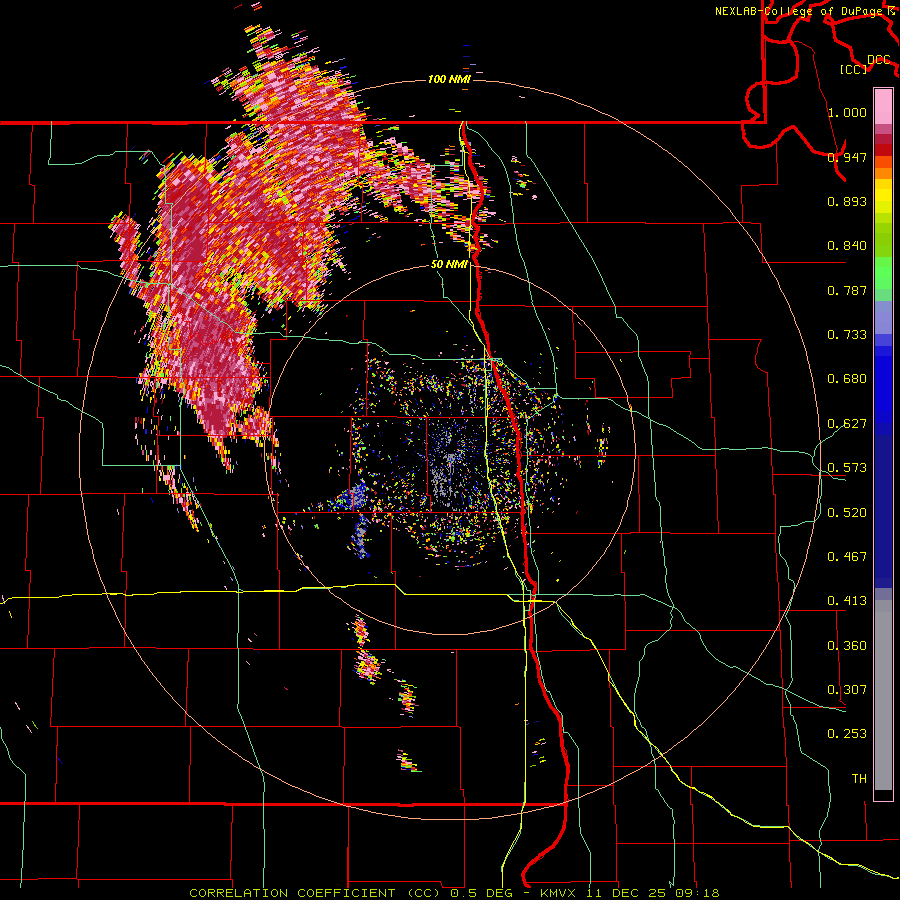
Task: Click the 100 NMI range ring label
Action: pos(449,79)
